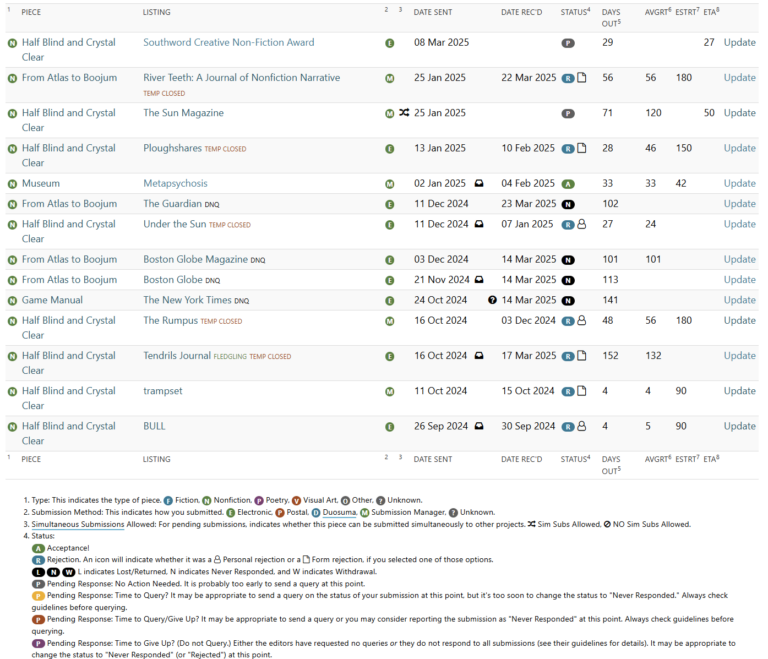Viewport: 768px width, 659px height.
Task: Click the top DATE SENT column header
Action: 433,12
